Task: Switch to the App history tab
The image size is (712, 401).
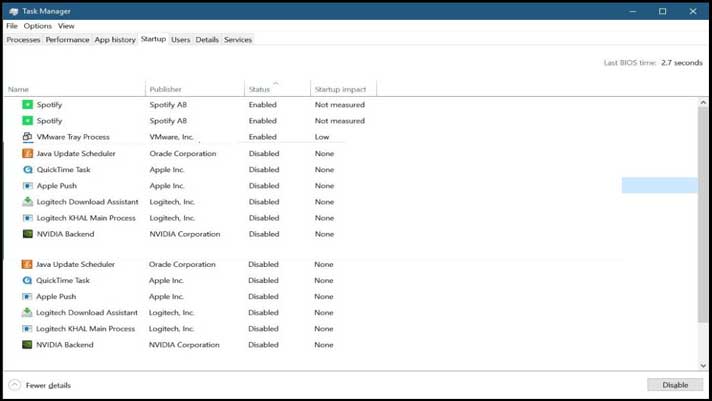Action: (x=115, y=40)
